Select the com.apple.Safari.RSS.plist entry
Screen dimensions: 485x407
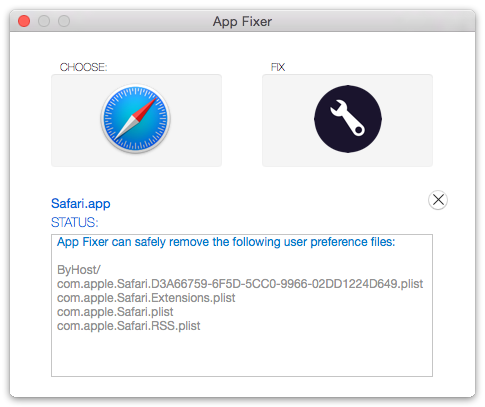(129, 326)
